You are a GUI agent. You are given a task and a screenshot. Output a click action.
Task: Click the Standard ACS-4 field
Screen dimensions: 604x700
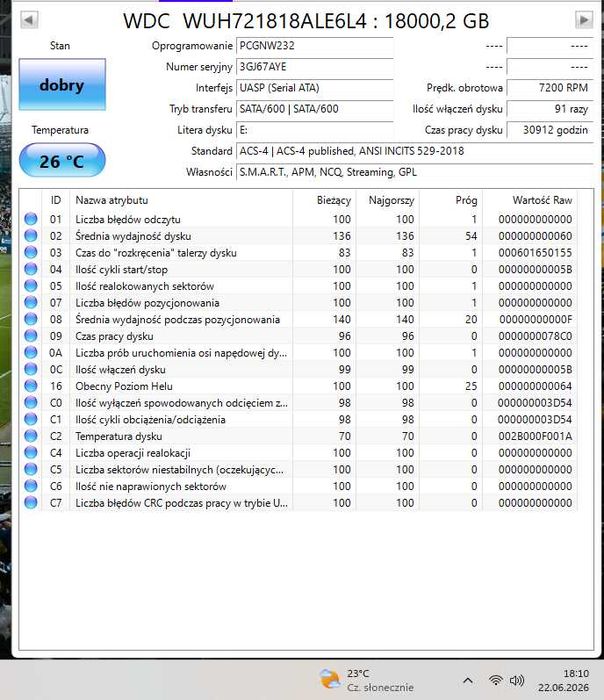pyautogui.click(x=415, y=151)
